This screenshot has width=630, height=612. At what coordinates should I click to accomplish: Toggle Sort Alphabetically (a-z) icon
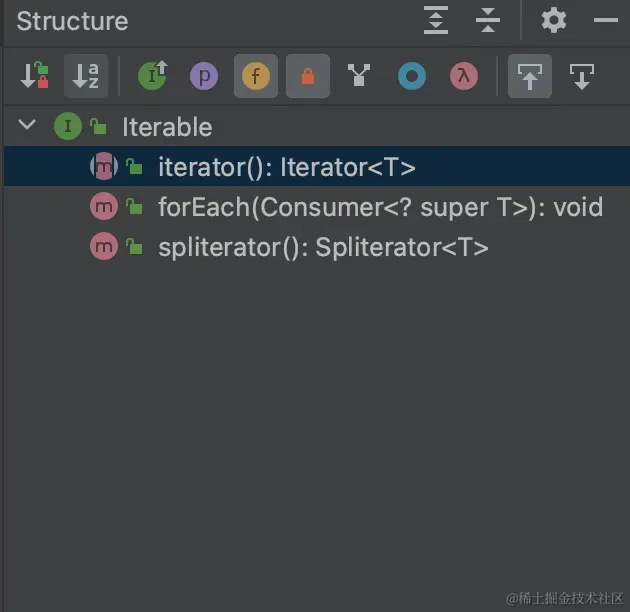coord(85,76)
